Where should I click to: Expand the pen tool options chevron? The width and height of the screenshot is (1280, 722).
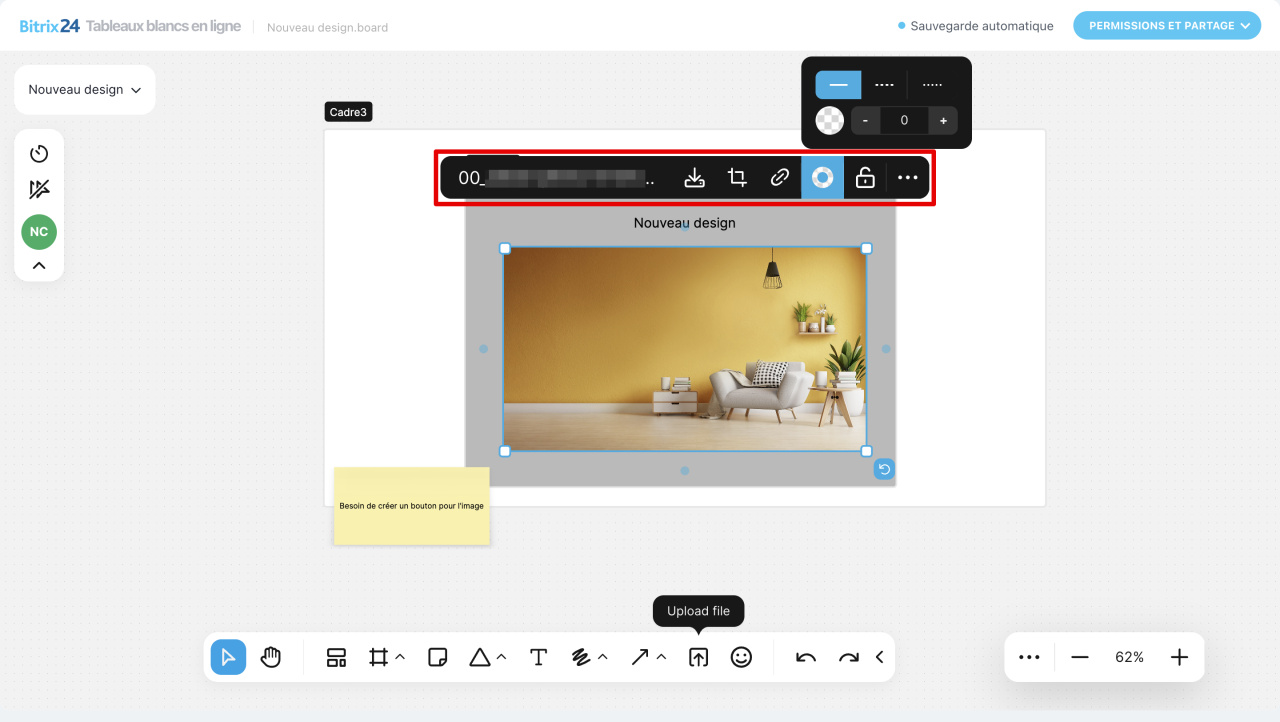(x=601, y=657)
